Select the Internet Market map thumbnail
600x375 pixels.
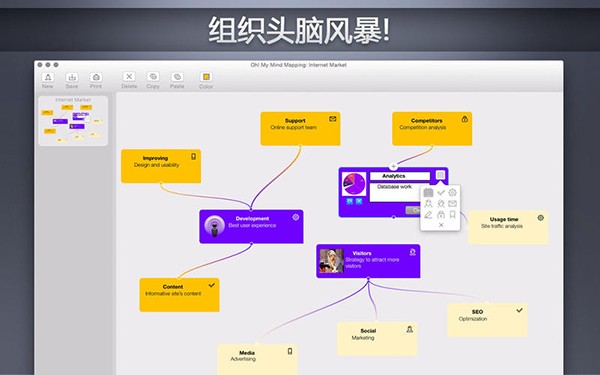coord(73,121)
